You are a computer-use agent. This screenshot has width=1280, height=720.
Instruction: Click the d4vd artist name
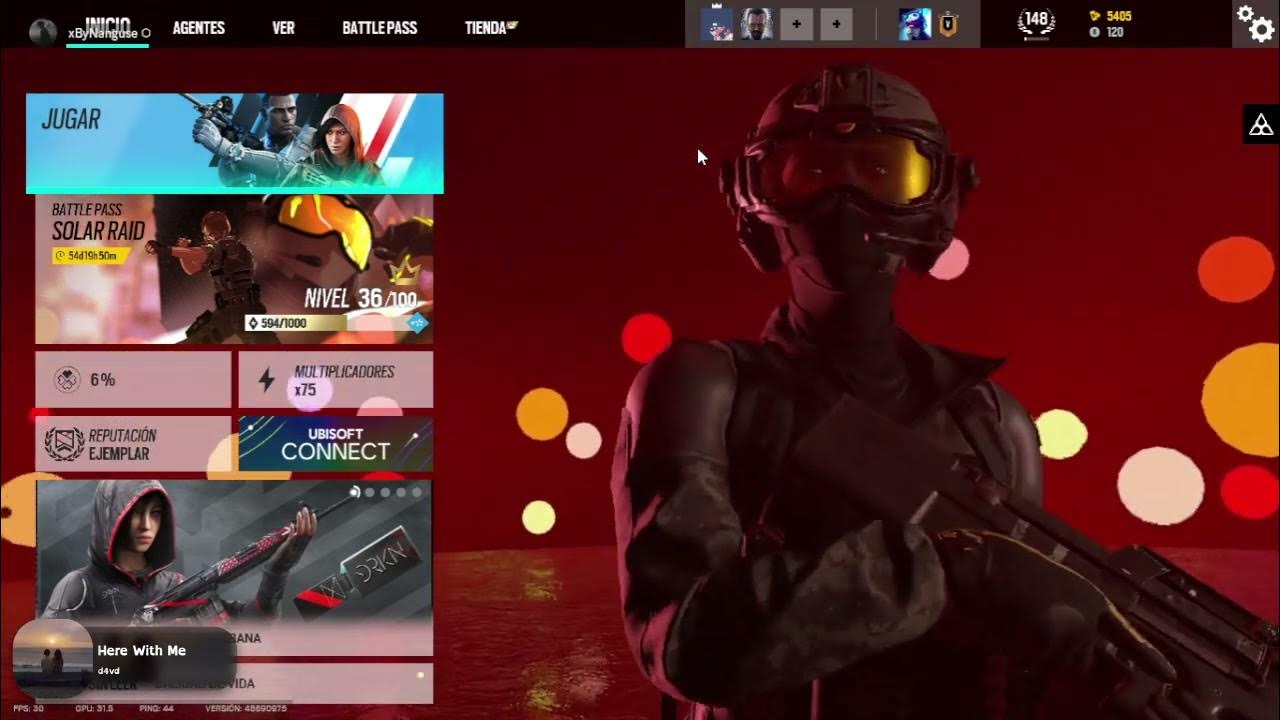click(x=108, y=671)
